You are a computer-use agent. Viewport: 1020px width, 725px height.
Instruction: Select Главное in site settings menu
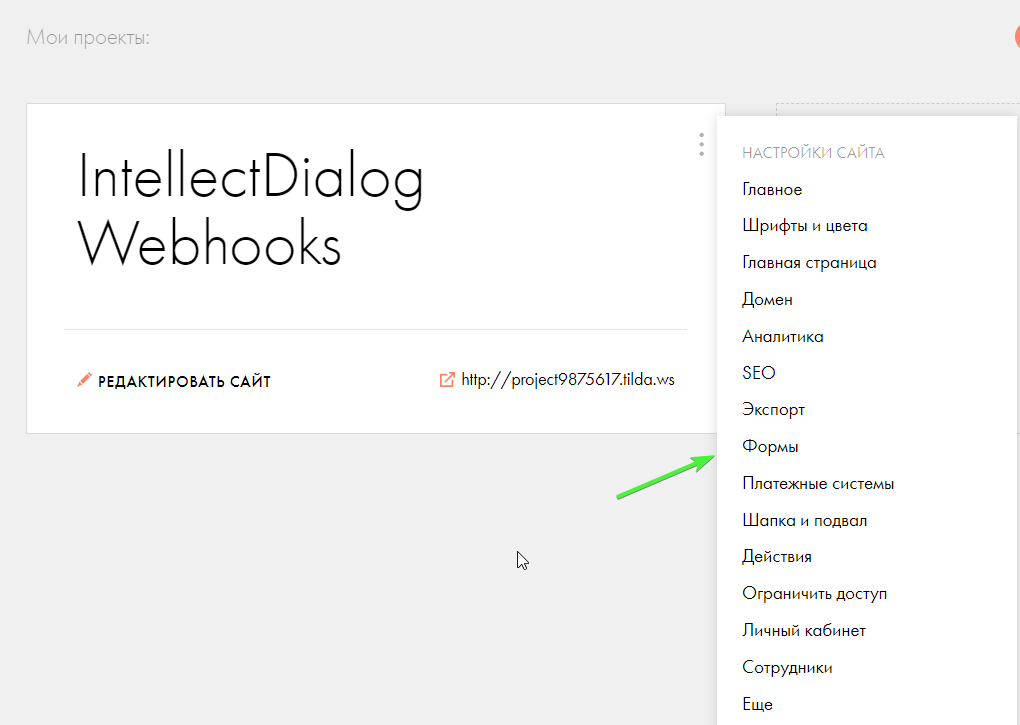click(772, 189)
